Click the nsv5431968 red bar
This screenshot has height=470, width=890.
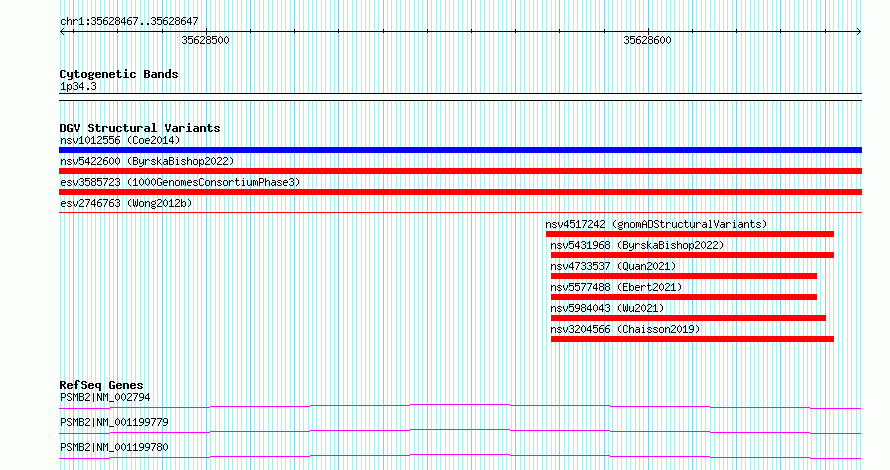pos(692,255)
